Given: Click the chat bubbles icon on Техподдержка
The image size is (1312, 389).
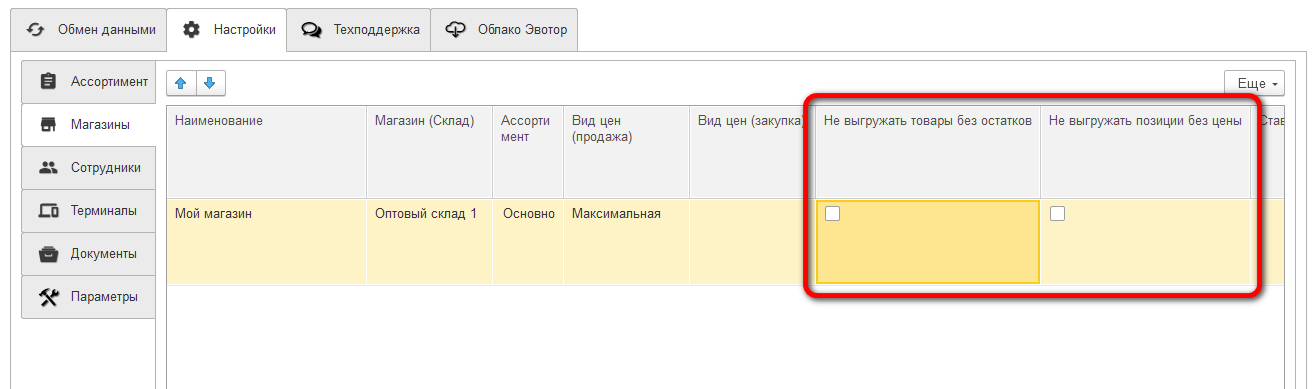Looking at the screenshot, I should point(311,30).
